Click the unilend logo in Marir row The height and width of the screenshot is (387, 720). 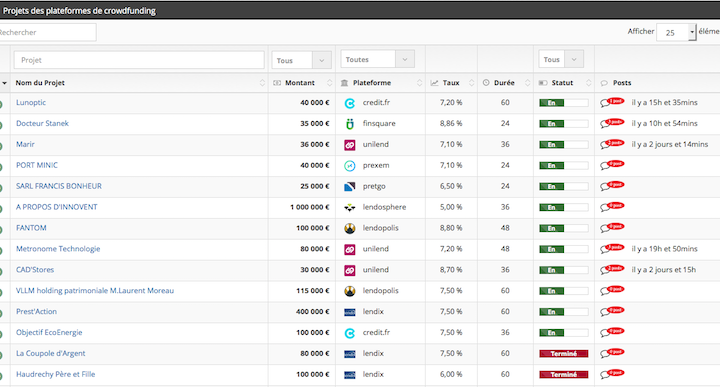pyautogui.click(x=349, y=145)
